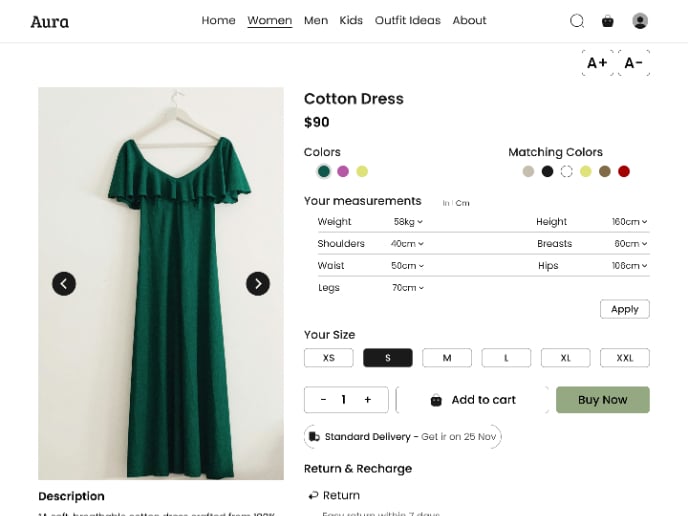Click the quantity value field
Image resolution: width=688 pixels, height=516 pixels.
(x=344, y=400)
